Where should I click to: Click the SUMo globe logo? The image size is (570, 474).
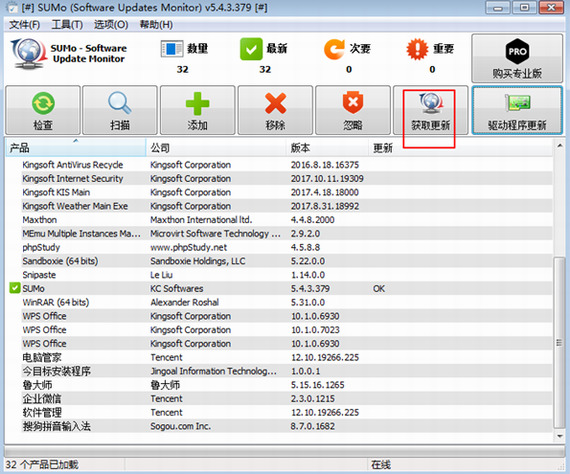coord(29,54)
